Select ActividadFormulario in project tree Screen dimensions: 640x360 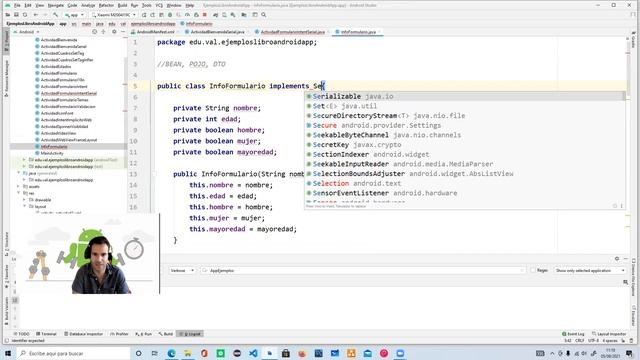(59, 73)
